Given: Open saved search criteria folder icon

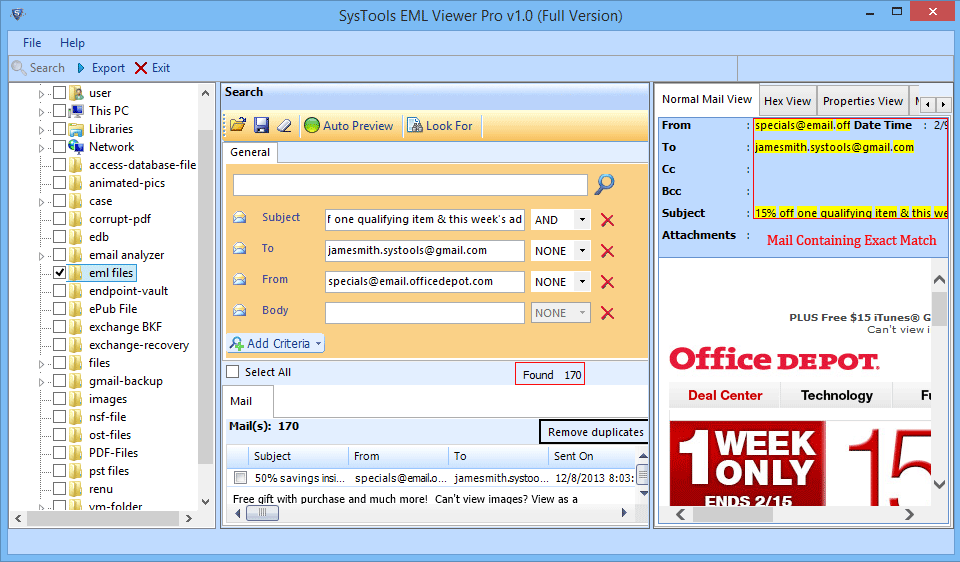Looking at the screenshot, I should 238,126.
